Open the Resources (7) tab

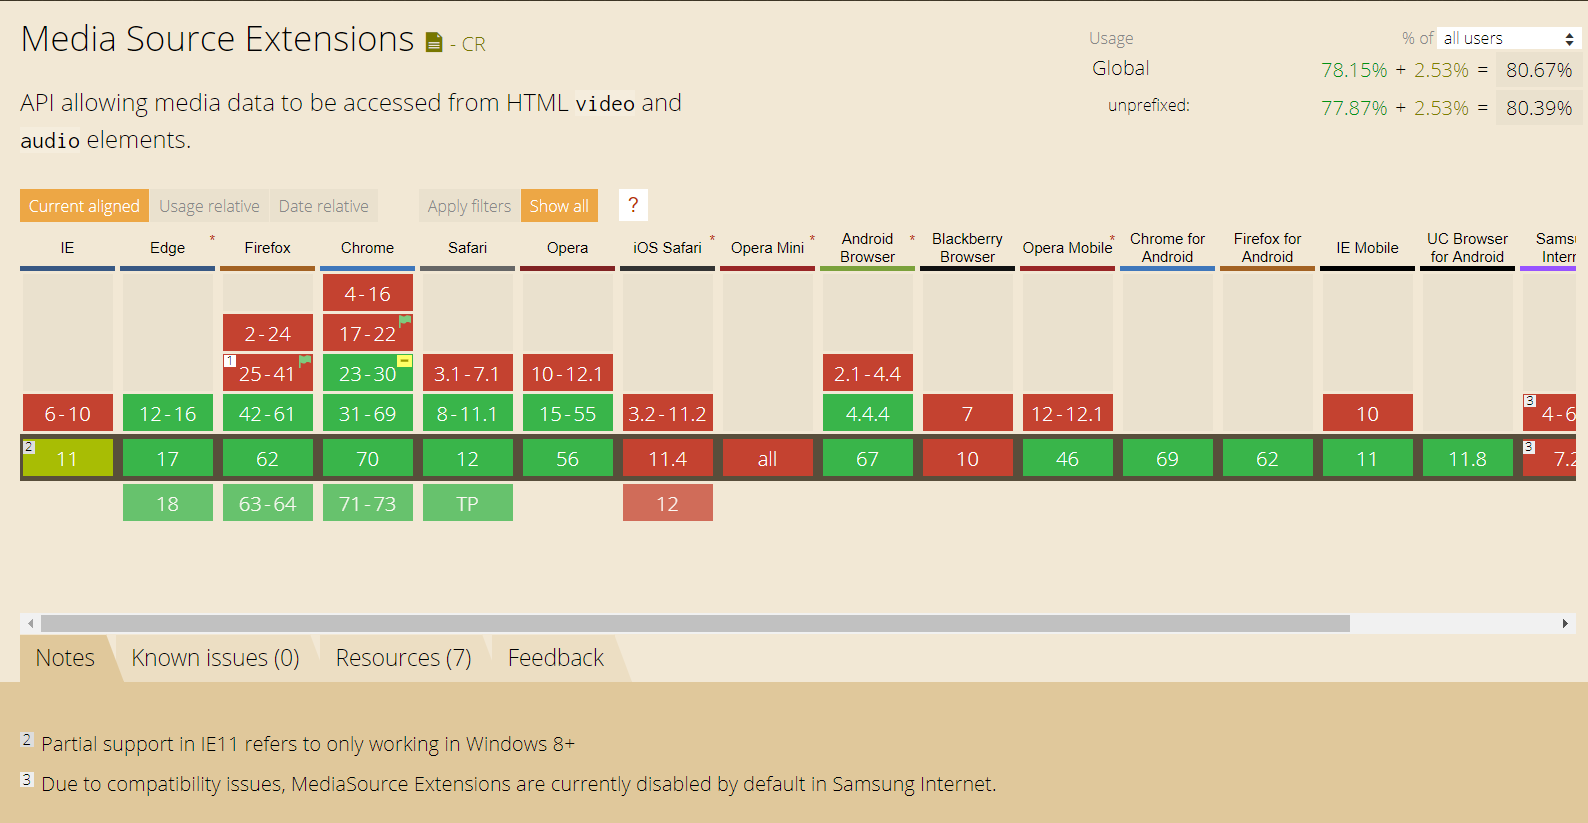coord(403,658)
